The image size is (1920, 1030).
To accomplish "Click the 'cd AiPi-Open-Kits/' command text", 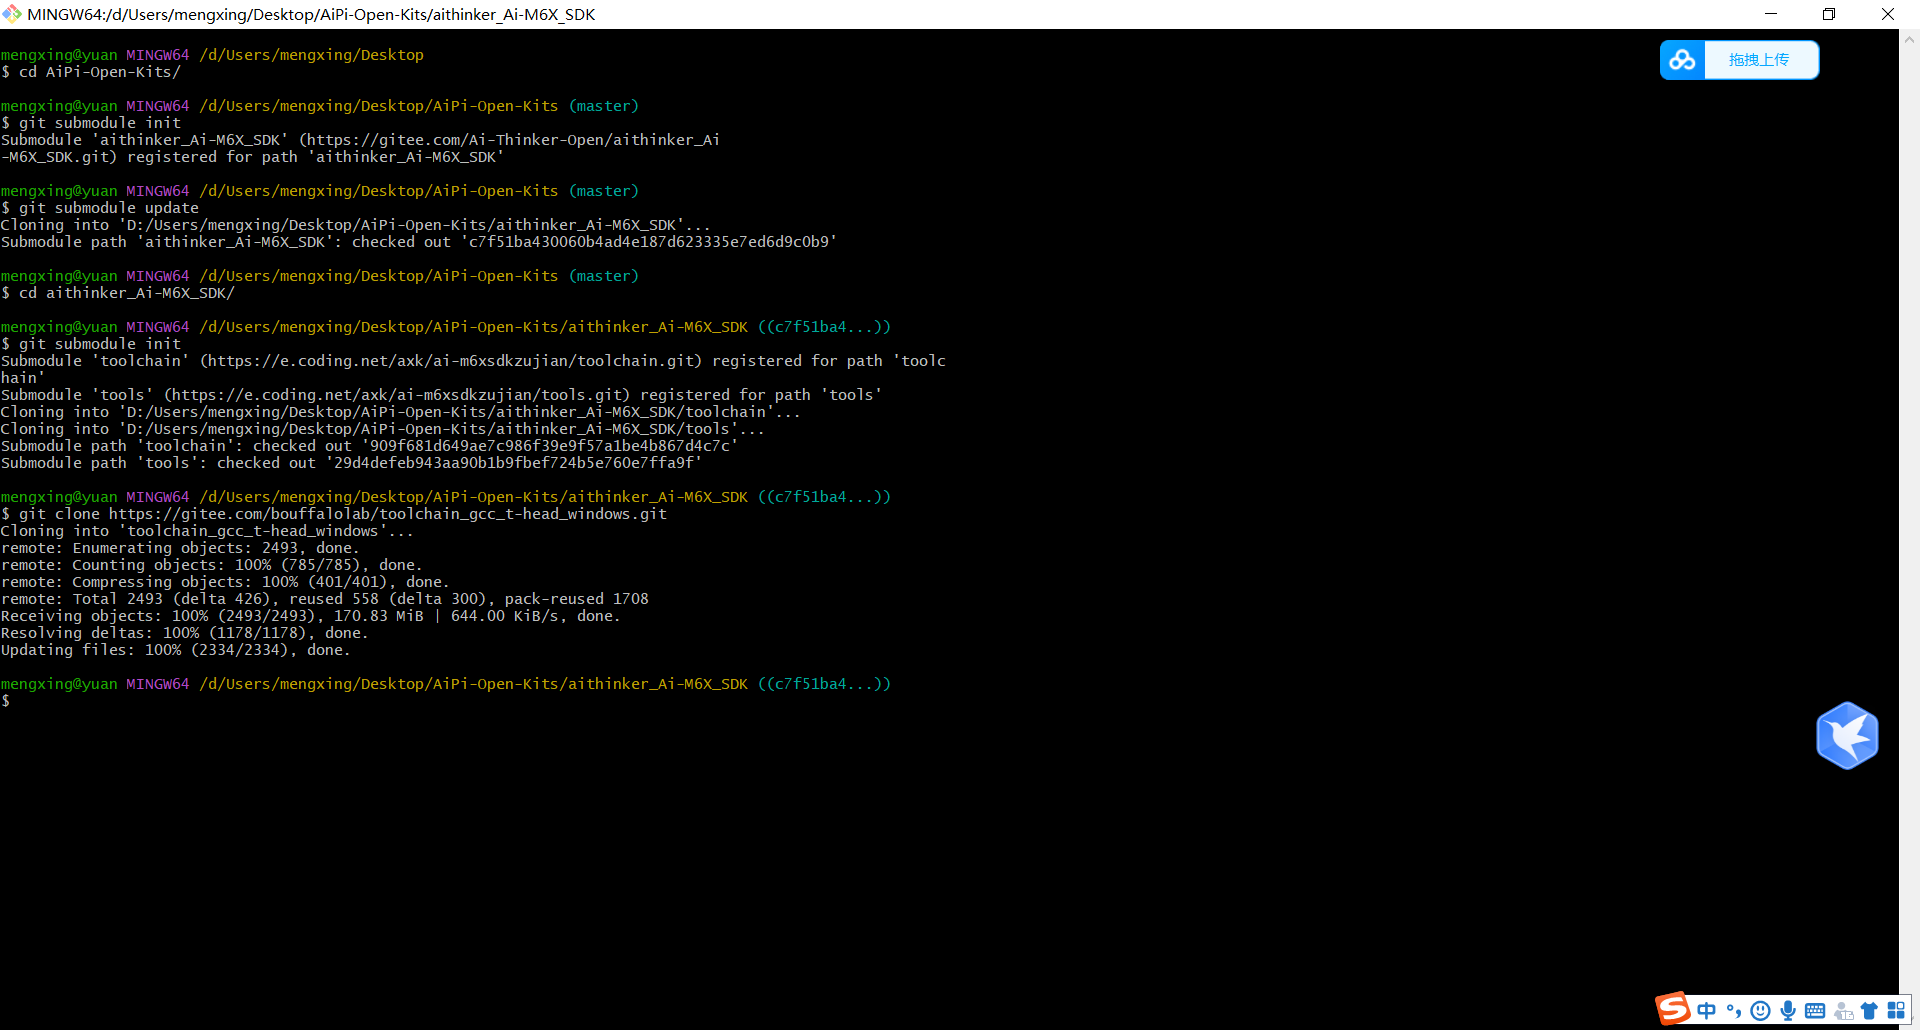I will coord(100,72).
